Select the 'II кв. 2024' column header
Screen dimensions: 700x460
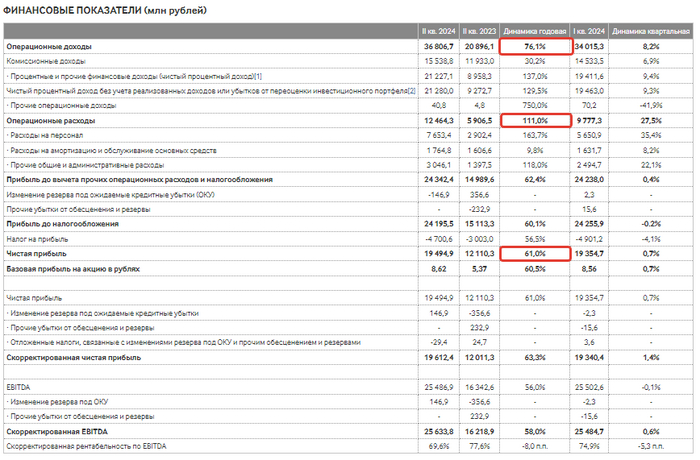[440, 33]
